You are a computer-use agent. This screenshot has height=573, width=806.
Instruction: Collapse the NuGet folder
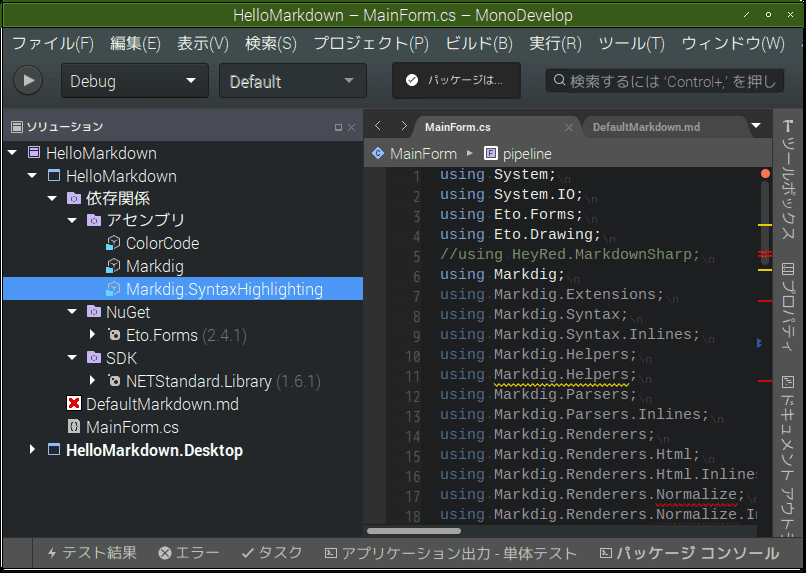pyautogui.click(x=72, y=311)
